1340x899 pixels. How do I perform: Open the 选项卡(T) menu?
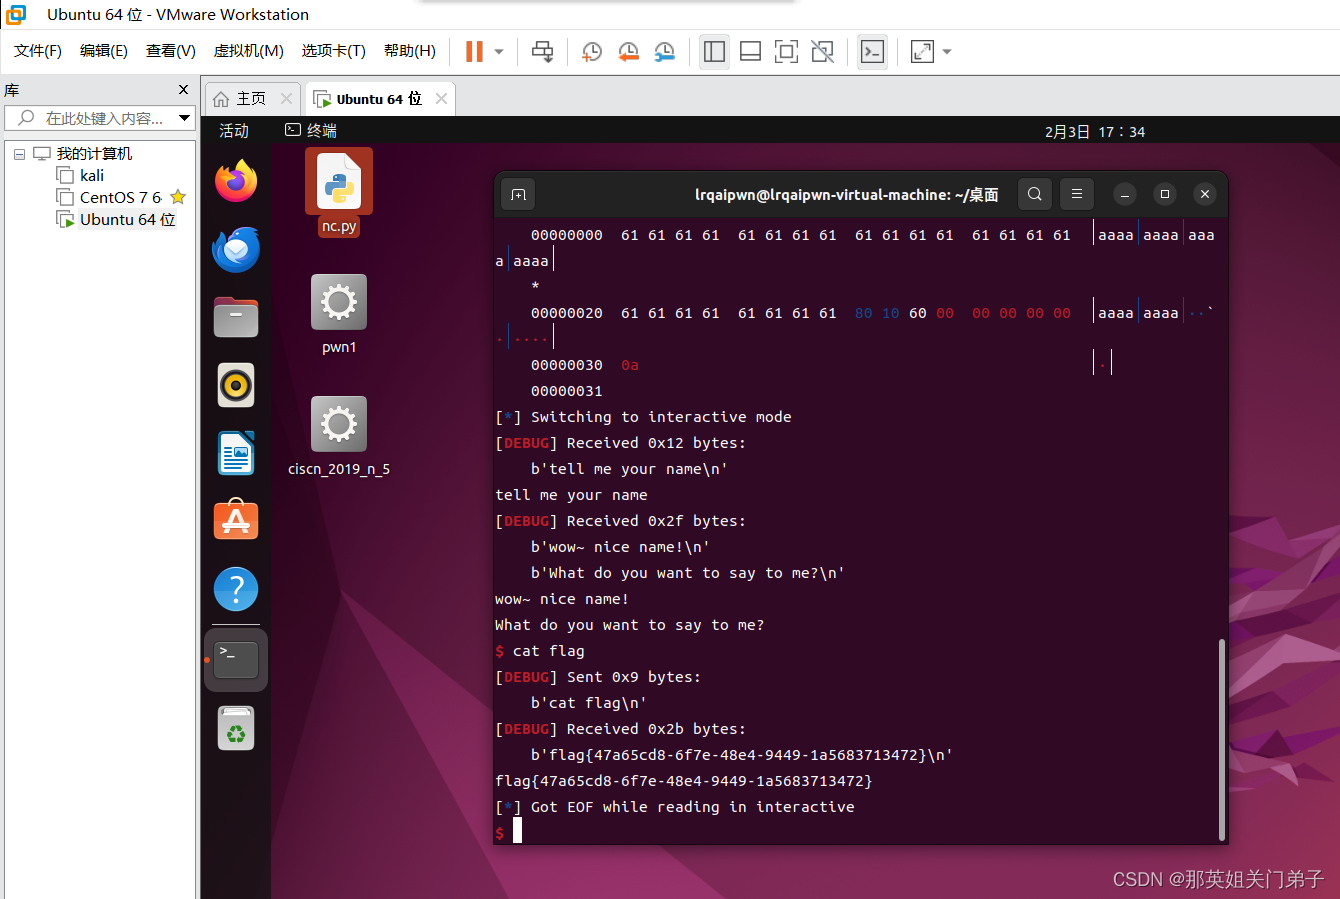coord(334,51)
